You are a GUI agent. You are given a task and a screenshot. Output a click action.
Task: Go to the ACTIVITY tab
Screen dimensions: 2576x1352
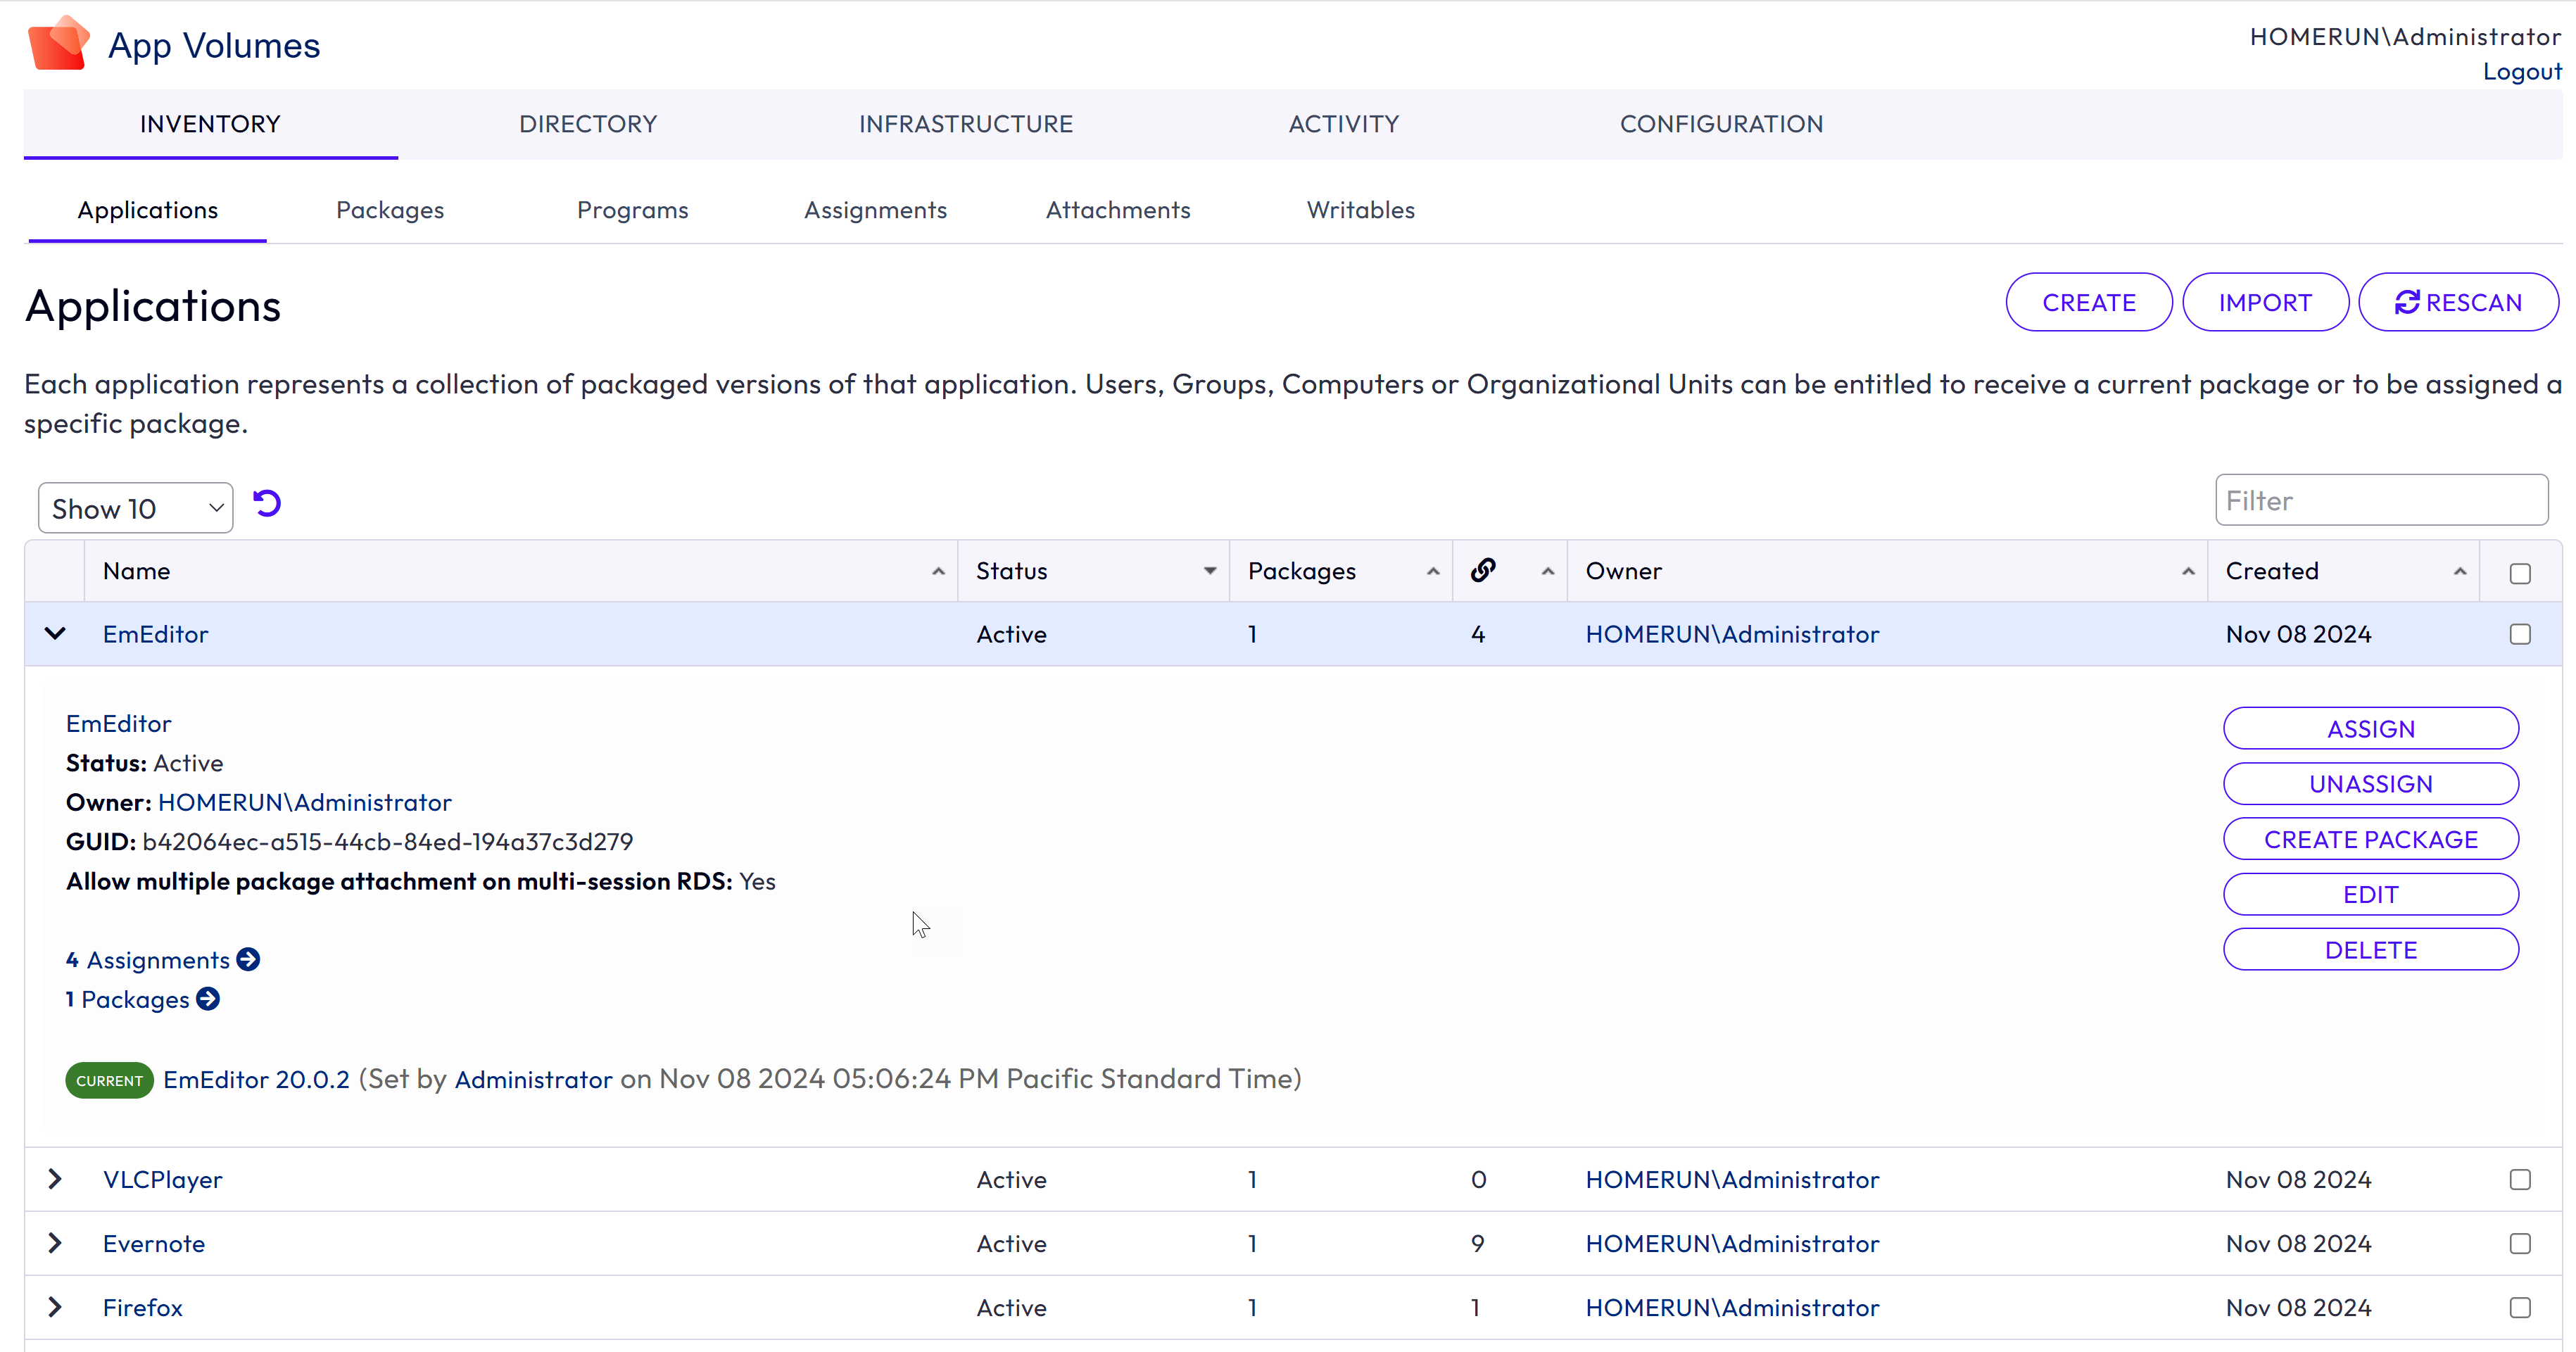(1344, 124)
